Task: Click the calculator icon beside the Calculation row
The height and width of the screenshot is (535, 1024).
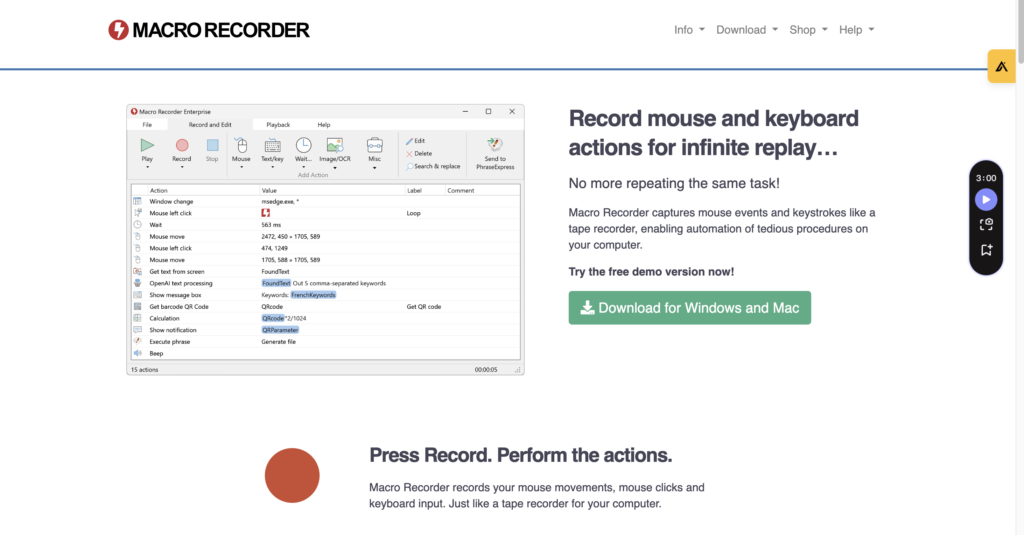Action: [138, 318]
